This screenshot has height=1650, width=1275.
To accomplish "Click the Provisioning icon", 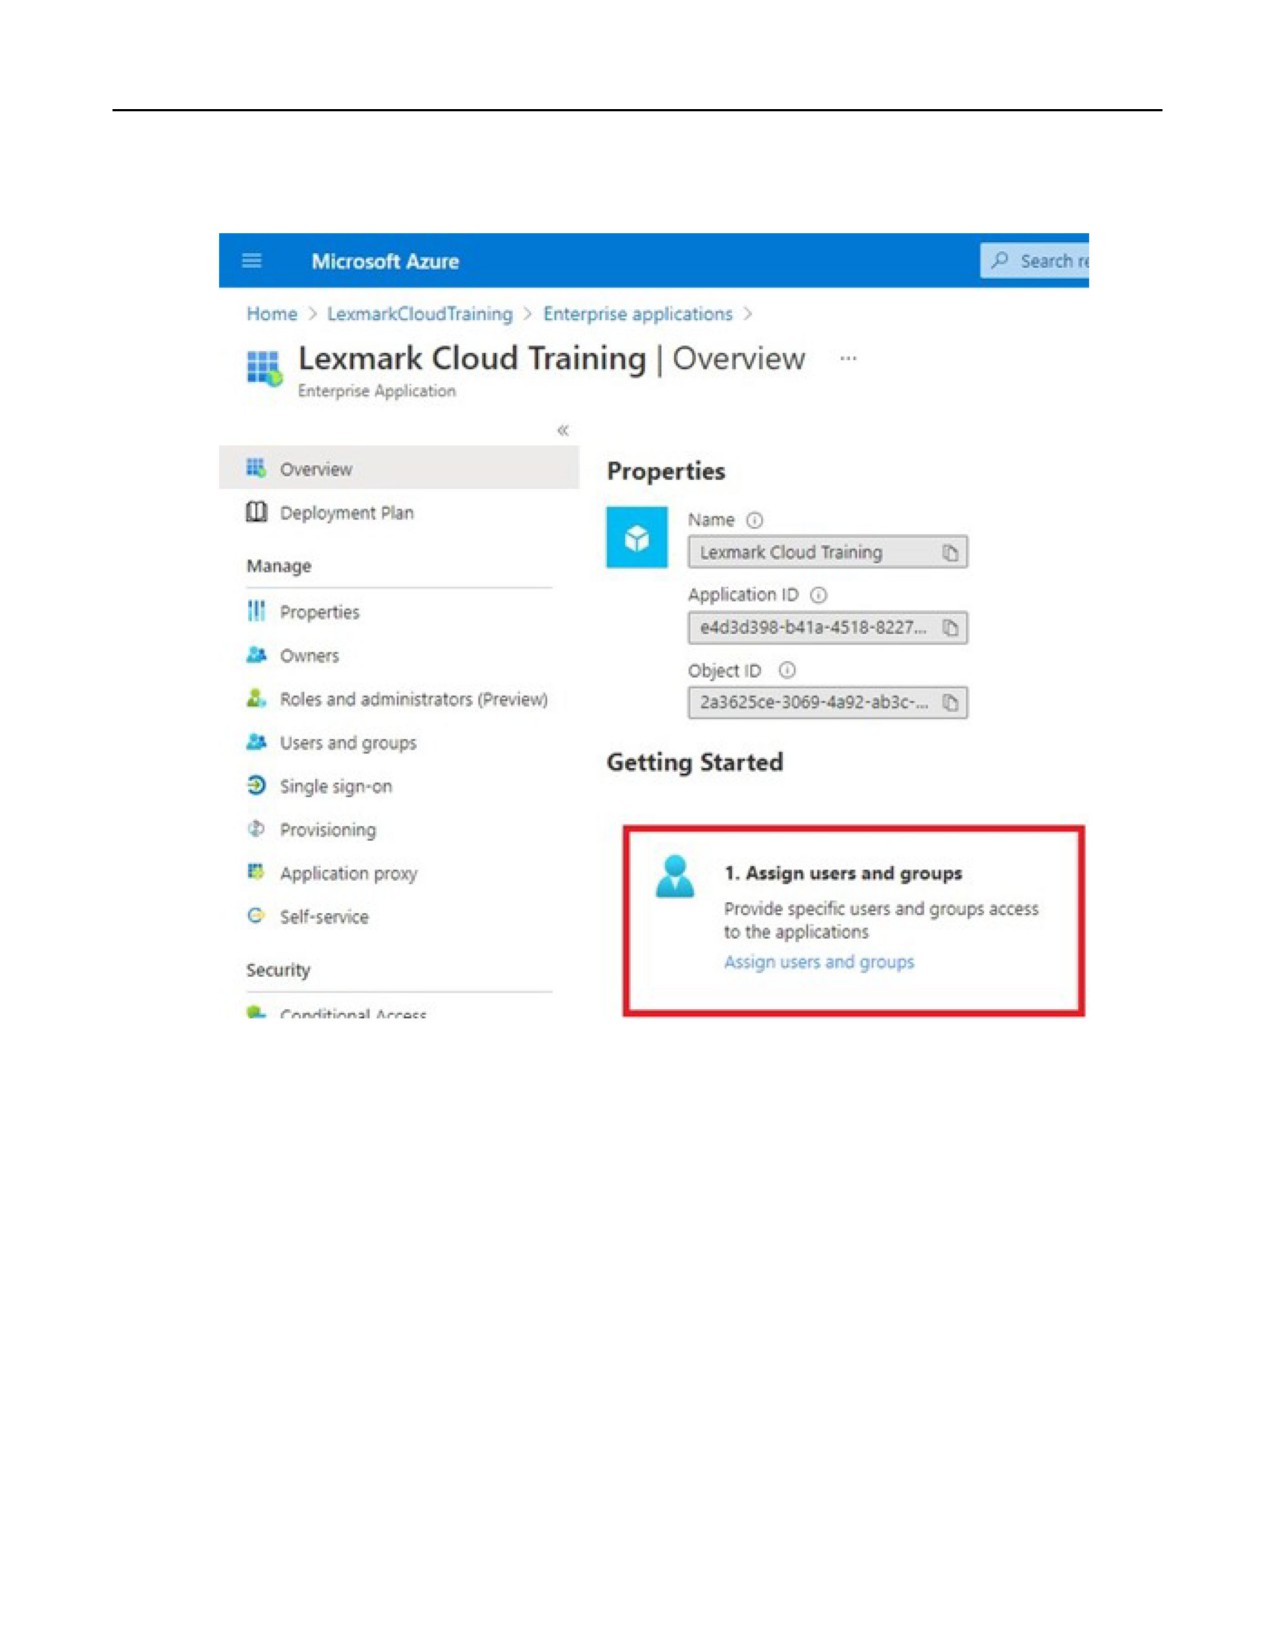I will click(x=256, y=828).
